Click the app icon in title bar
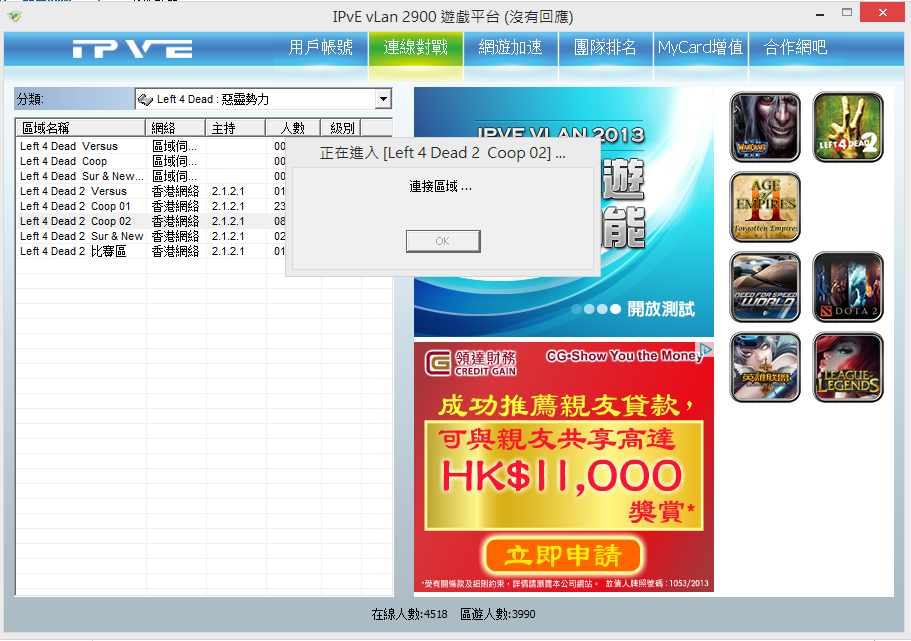The width and height of the screenshot is (911, 641). pos(15,16)
